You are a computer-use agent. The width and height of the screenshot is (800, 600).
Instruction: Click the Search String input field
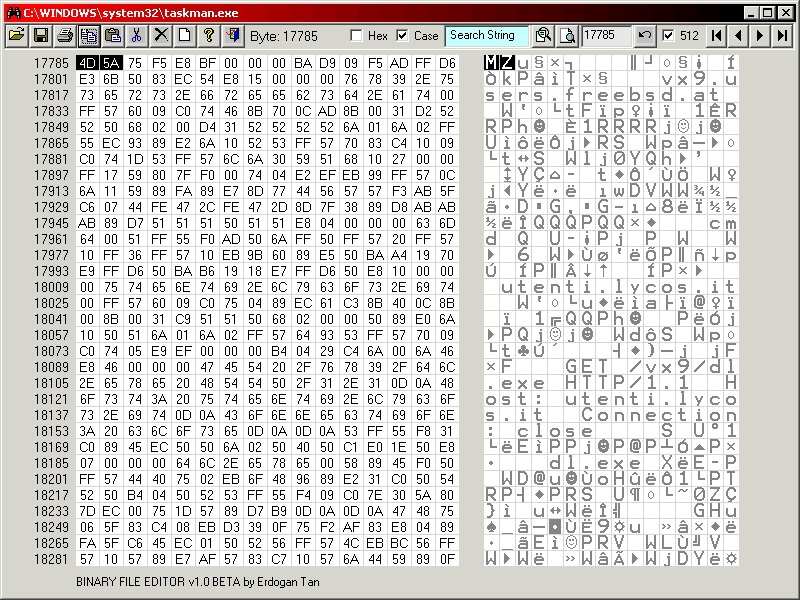click(486, 35)
